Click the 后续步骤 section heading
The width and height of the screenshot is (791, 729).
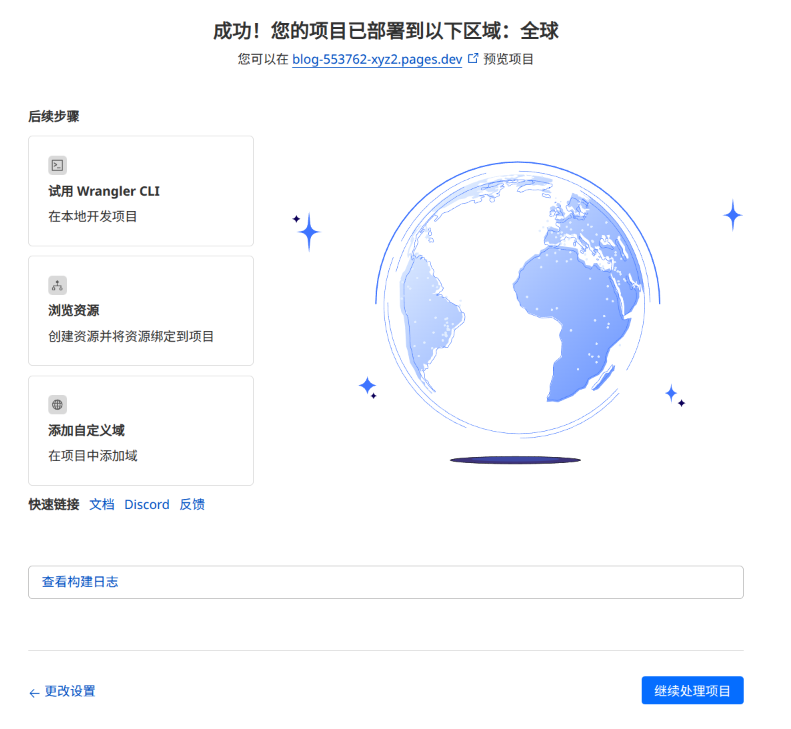54,116
